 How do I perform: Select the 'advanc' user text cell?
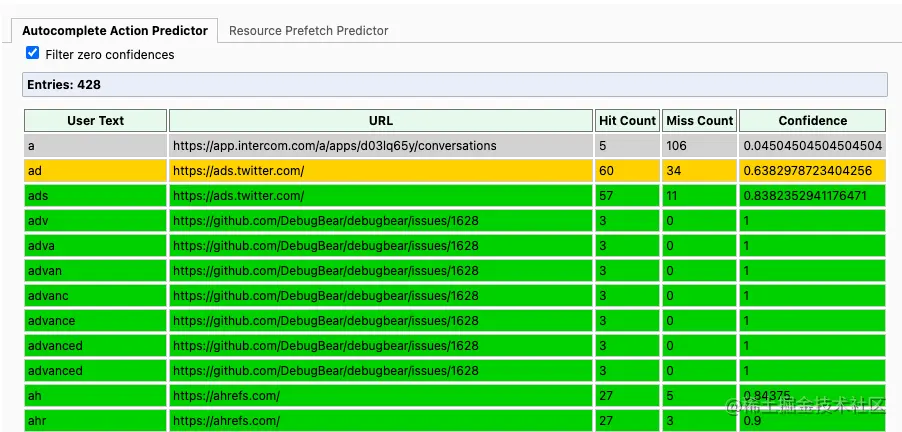[95, 296]
